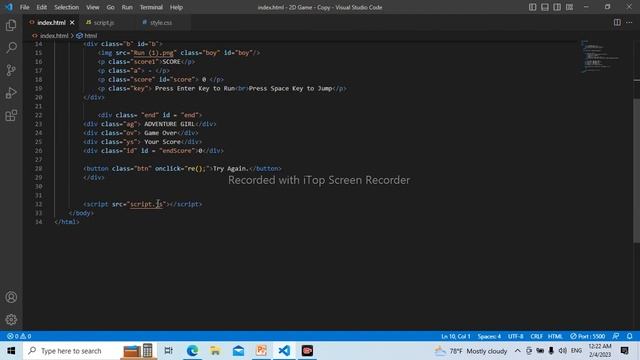Open the Selection menu
Viewport: 640px width, 360px height.
point(67,7)
